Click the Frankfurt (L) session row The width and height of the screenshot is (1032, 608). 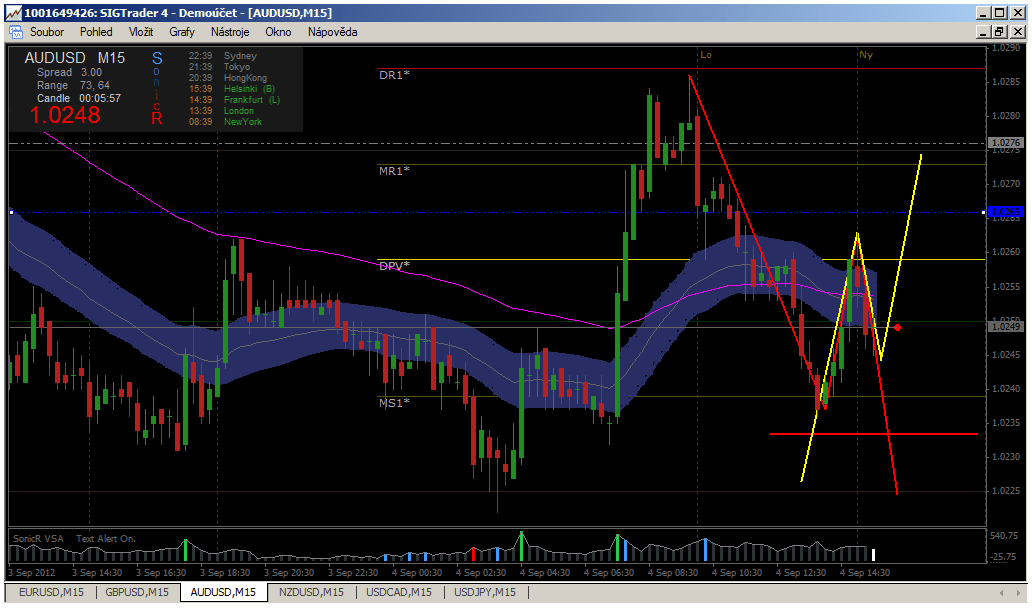pos(234,99)
